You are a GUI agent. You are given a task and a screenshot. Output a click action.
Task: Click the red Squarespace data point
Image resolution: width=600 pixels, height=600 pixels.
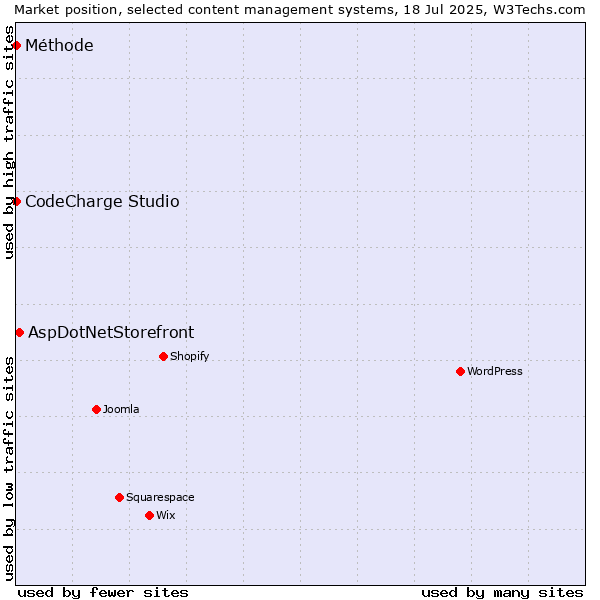click(119, 497)
